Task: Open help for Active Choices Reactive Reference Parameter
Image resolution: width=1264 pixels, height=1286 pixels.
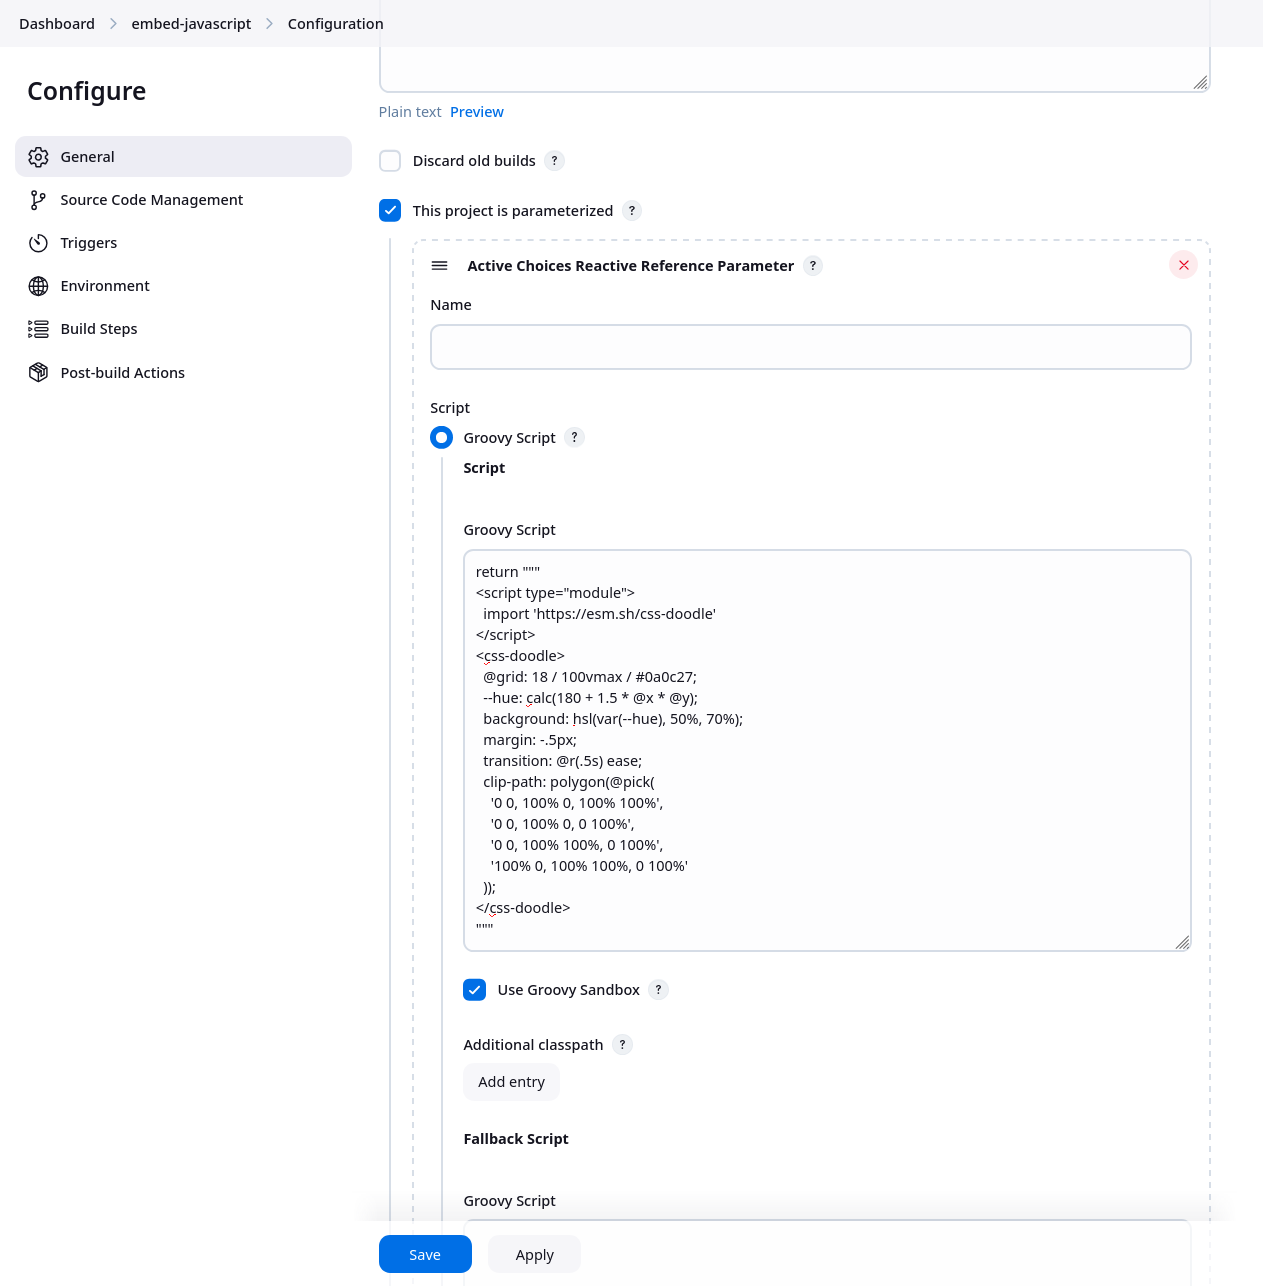Action: click(x=813, y=266)
